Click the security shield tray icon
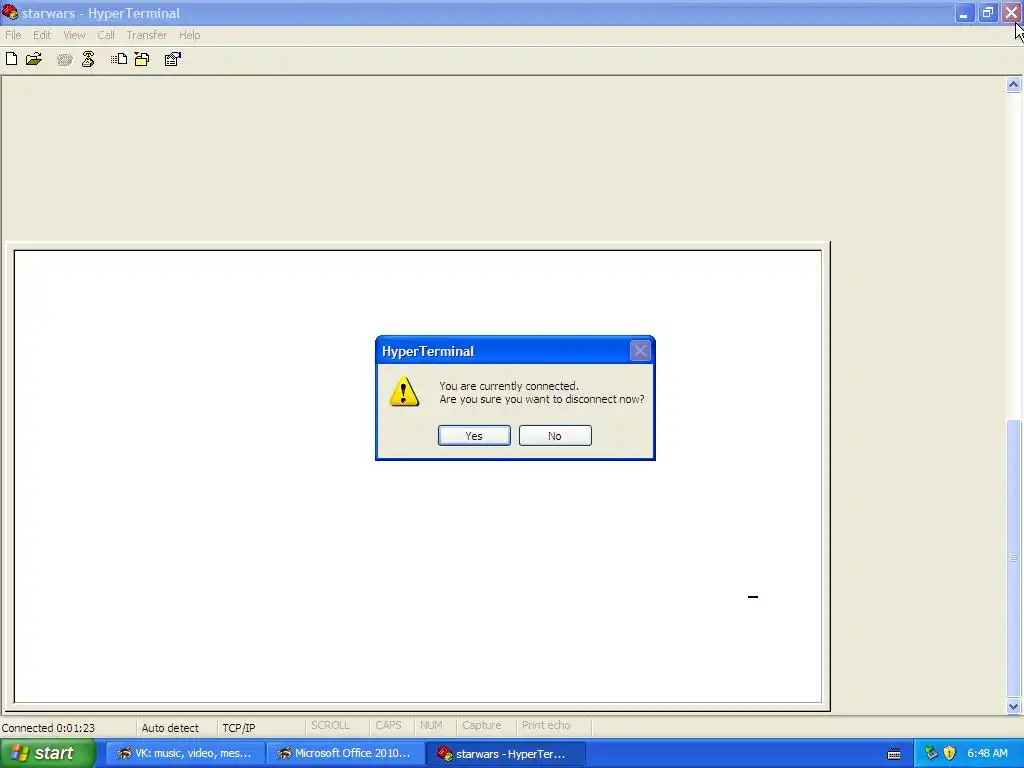The image size is (1024, 768). 950,753
